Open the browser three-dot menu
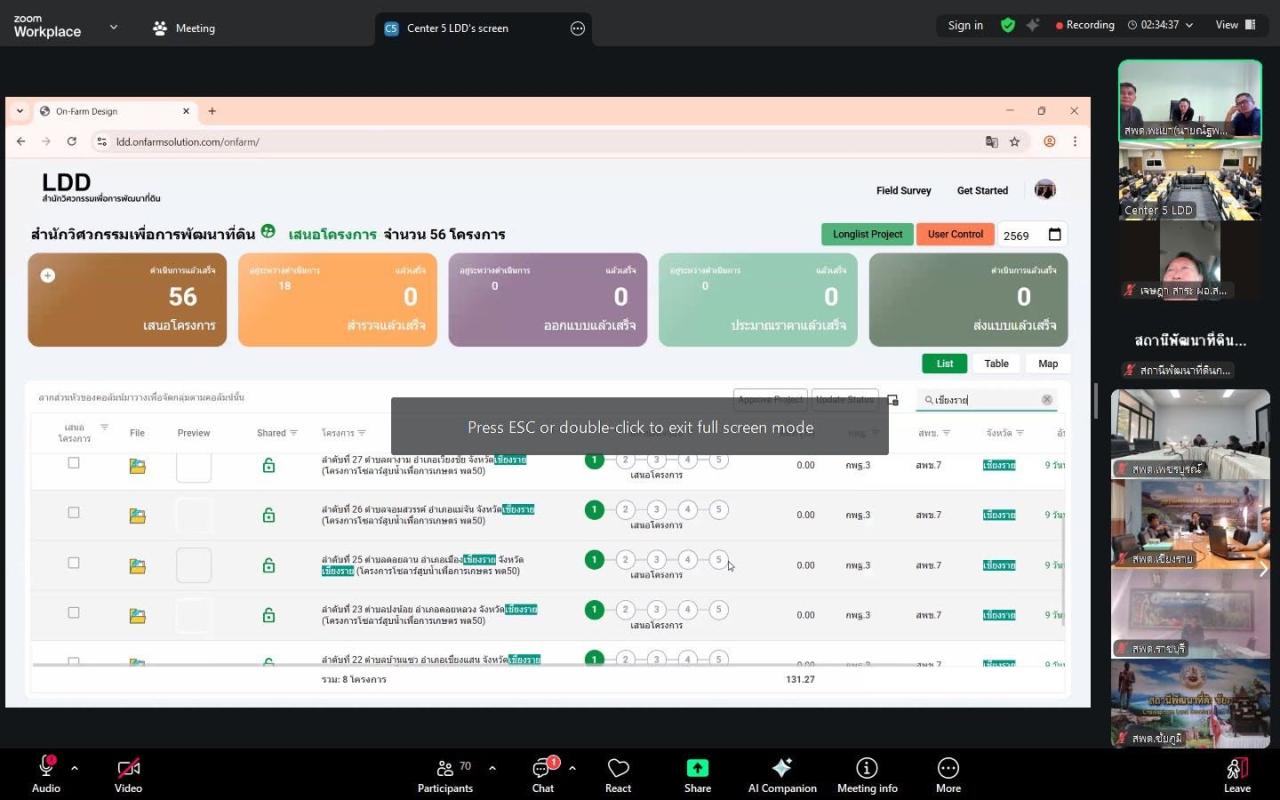 1075,142
